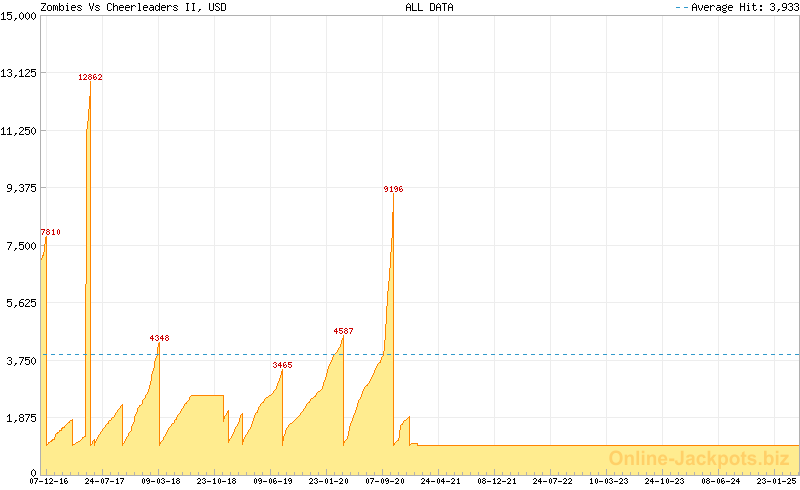Click the x-axis date 09-06-19
This screenshot has width=800, height=490.
(x=273, y=481)
